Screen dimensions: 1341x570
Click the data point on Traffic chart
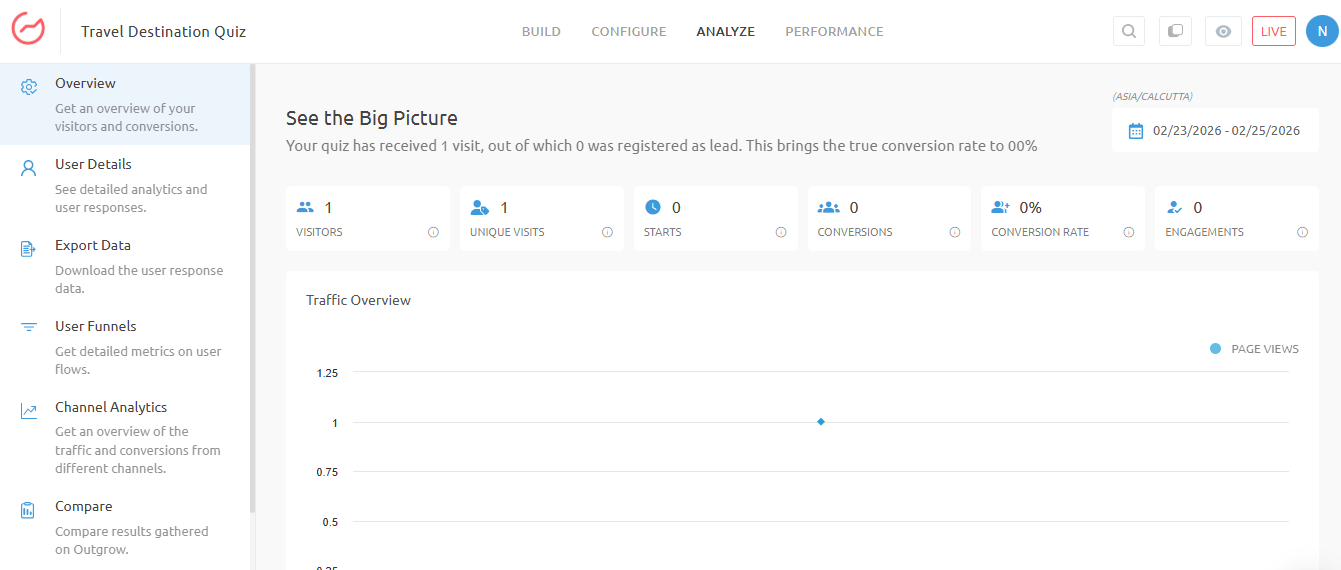[x=821, y=422]
